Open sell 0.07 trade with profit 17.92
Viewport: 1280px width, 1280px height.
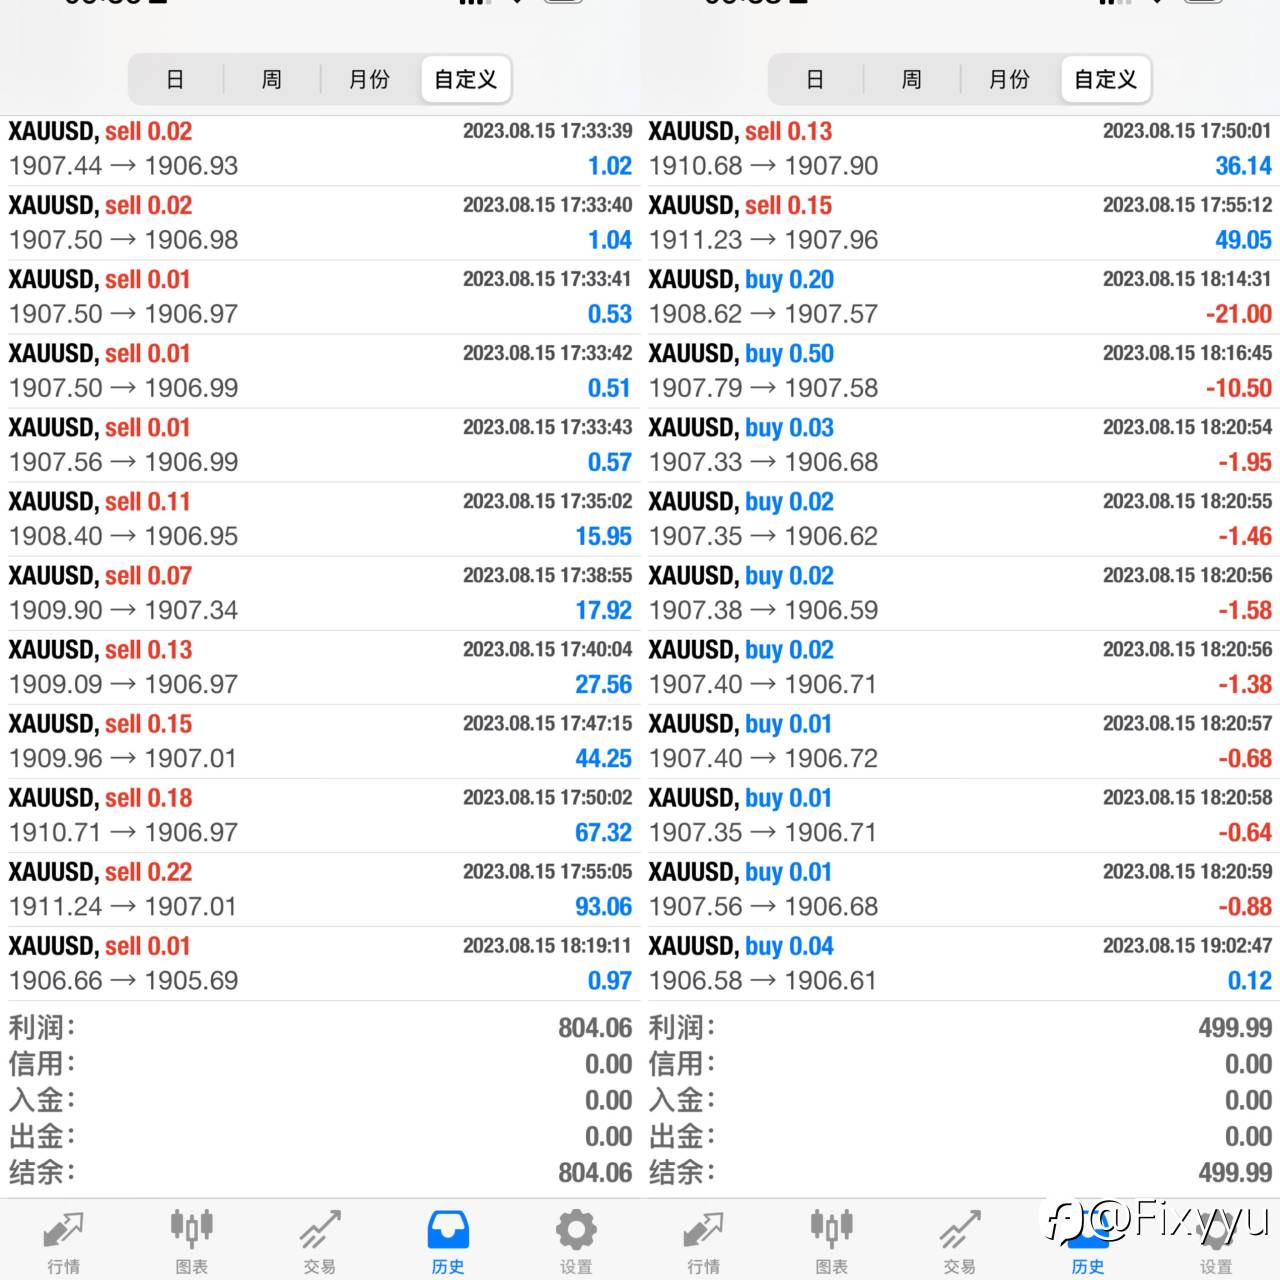click(x=320, y=593)
